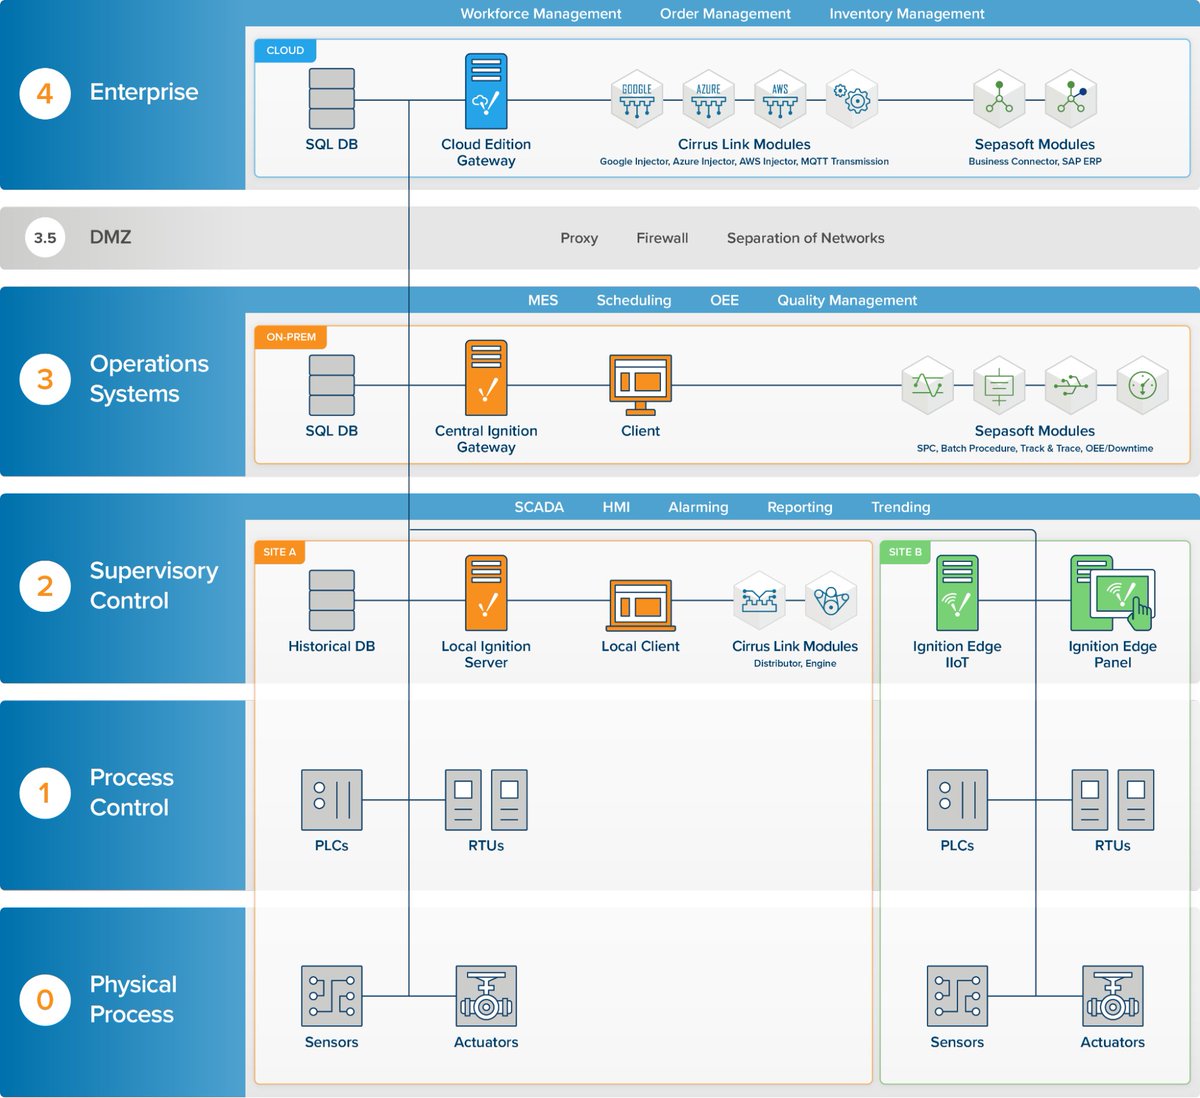
Task: Click the Site A Sensors icon
Action: pos(332,996)
